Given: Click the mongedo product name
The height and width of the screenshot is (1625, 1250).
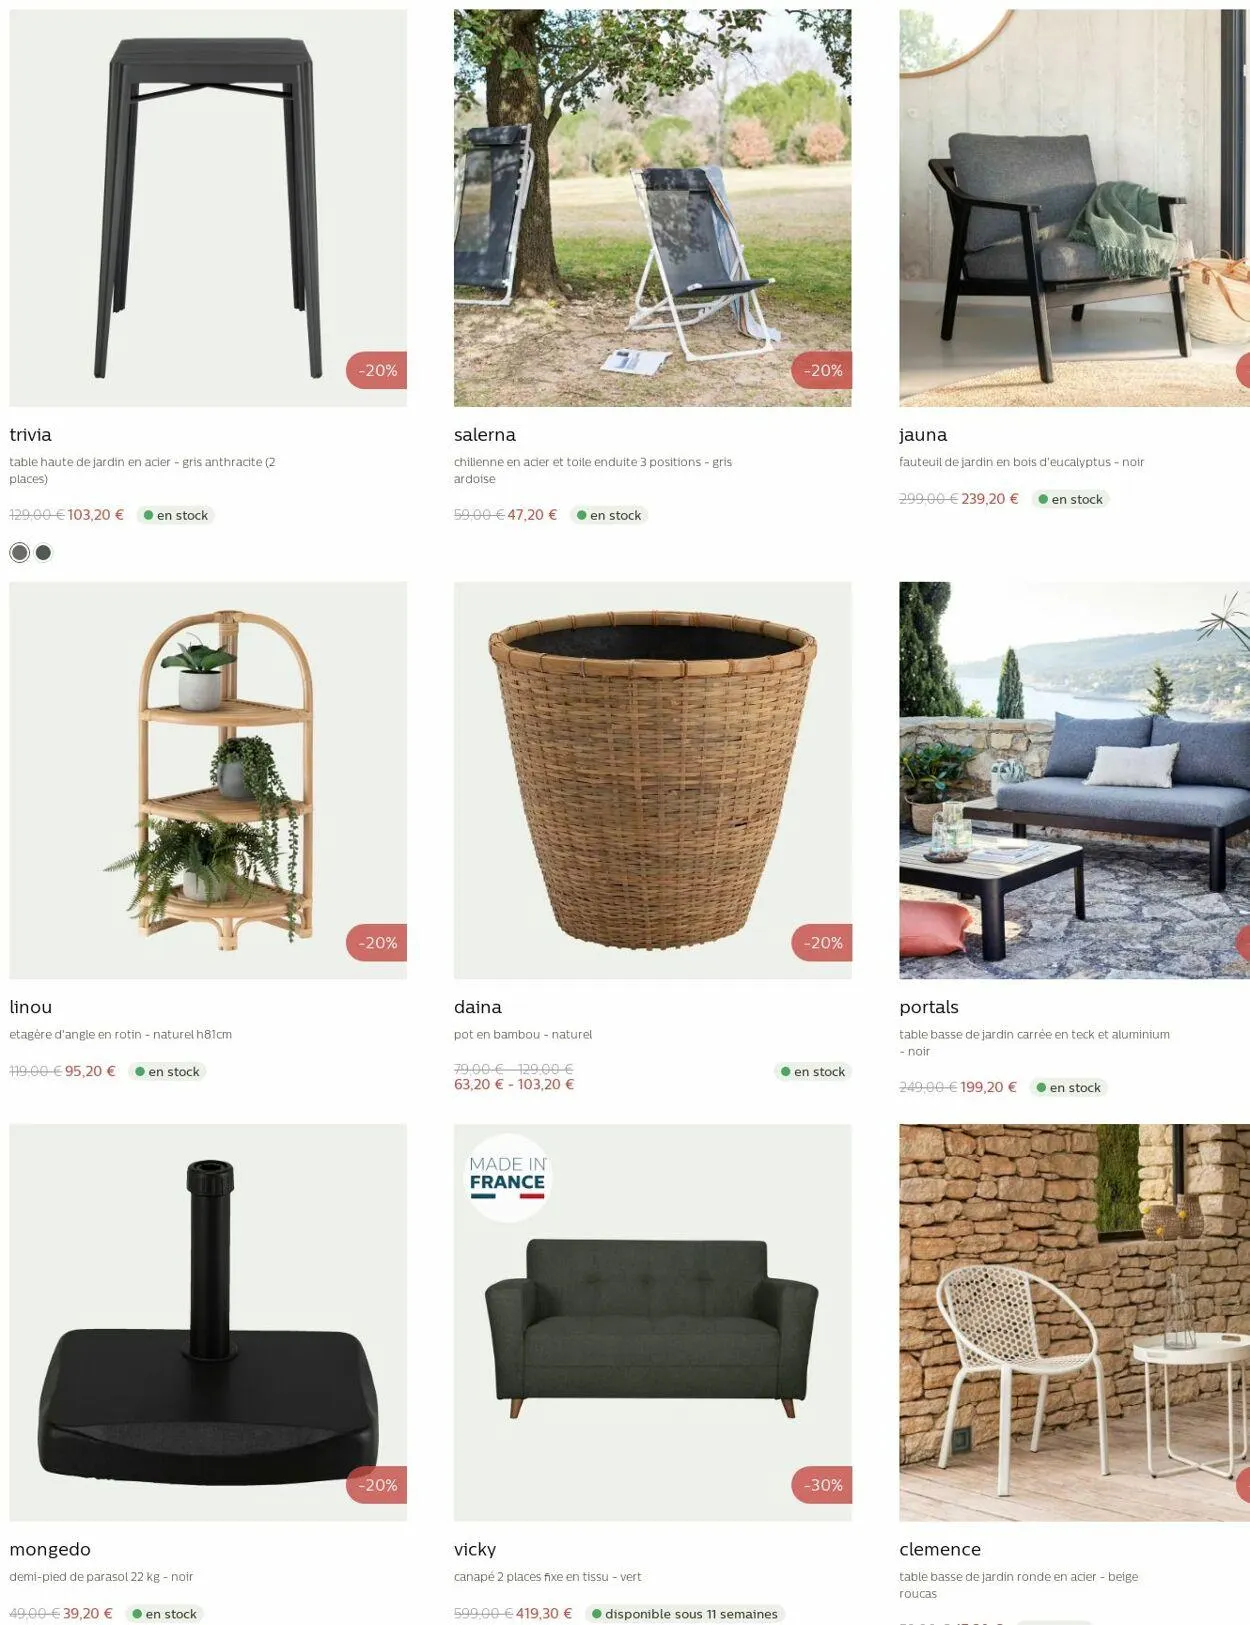Looking at the screenshot, I should 50,1549.
